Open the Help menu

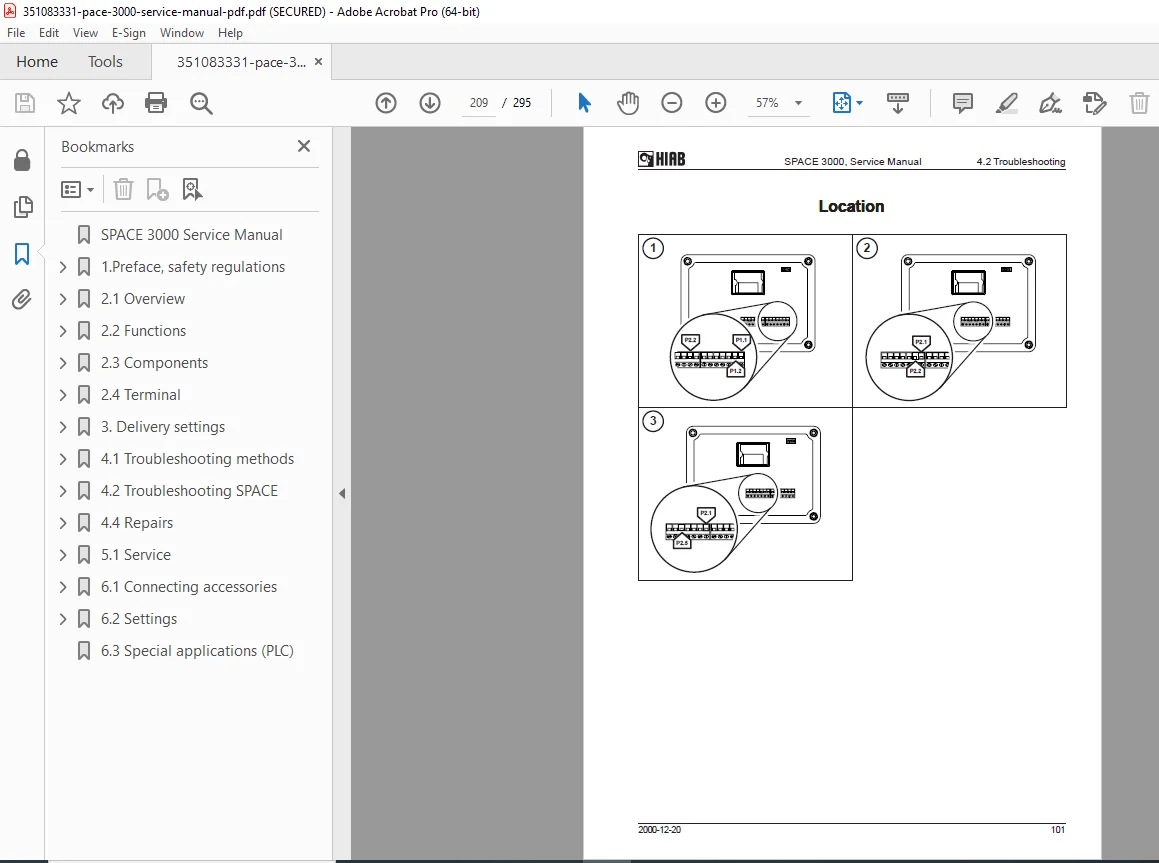pyautogui.click(x=230, y=33)
